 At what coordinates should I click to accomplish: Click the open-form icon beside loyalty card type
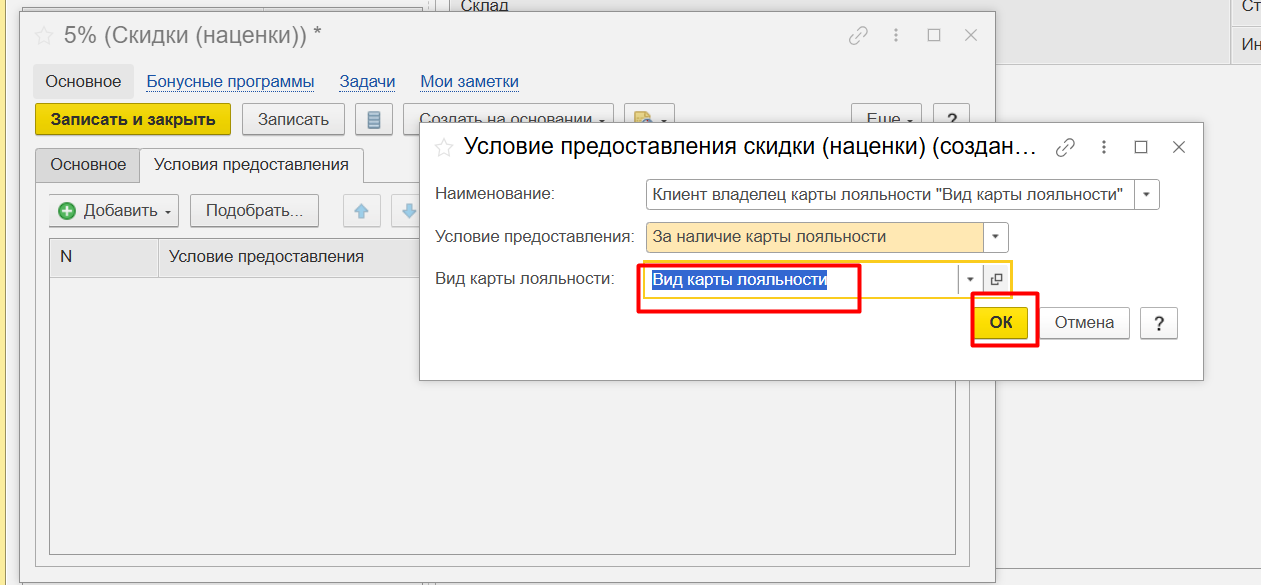click(x=996, y=280)
